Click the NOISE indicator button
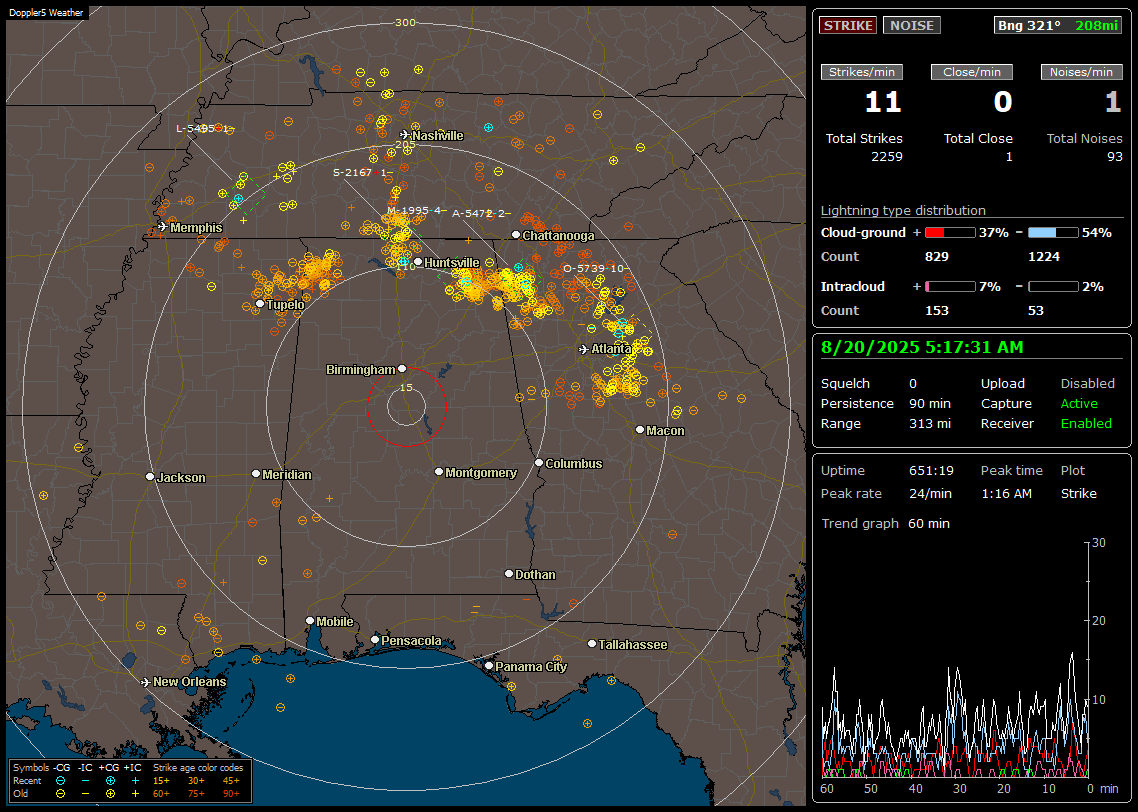The height and width of the screenshot is (812, 1138). [912, 25]
